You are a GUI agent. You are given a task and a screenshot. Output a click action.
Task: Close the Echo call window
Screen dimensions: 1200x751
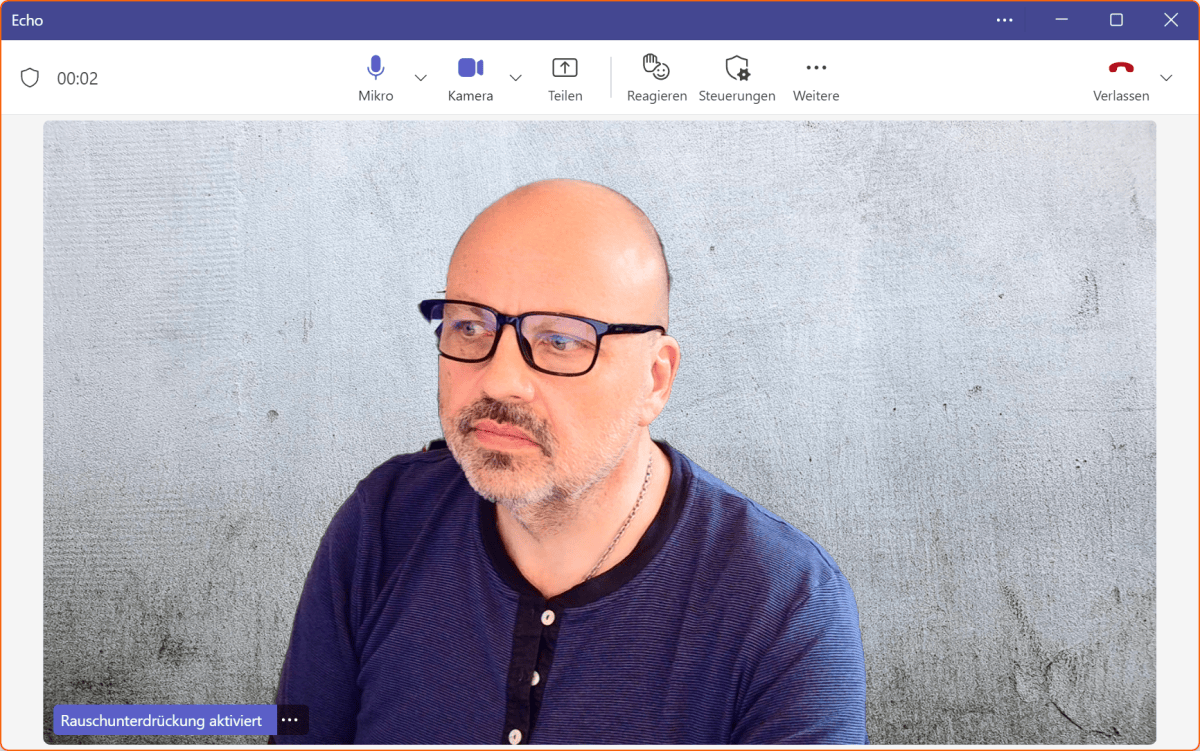[x=1171, y=20]
